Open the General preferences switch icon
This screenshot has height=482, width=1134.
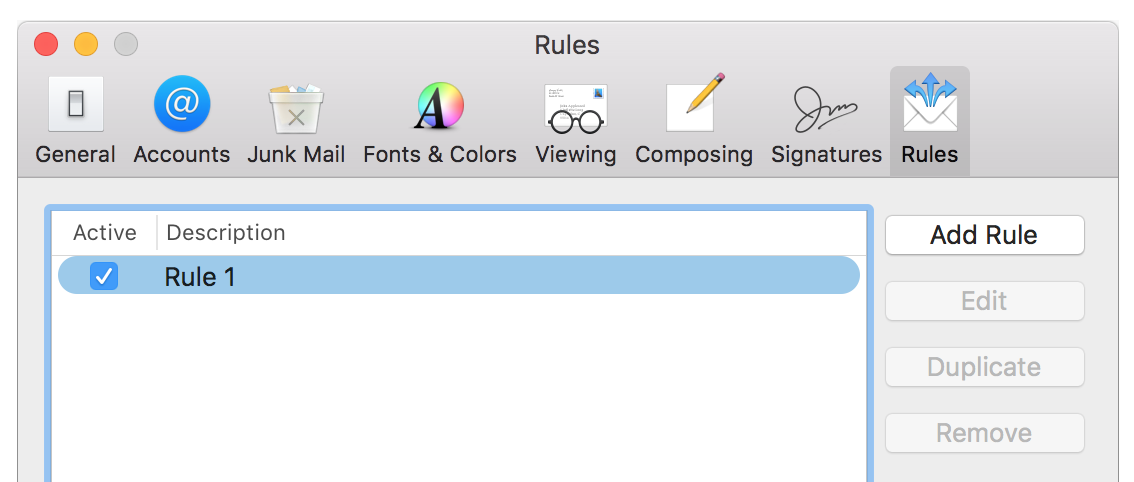coord(76,105)
